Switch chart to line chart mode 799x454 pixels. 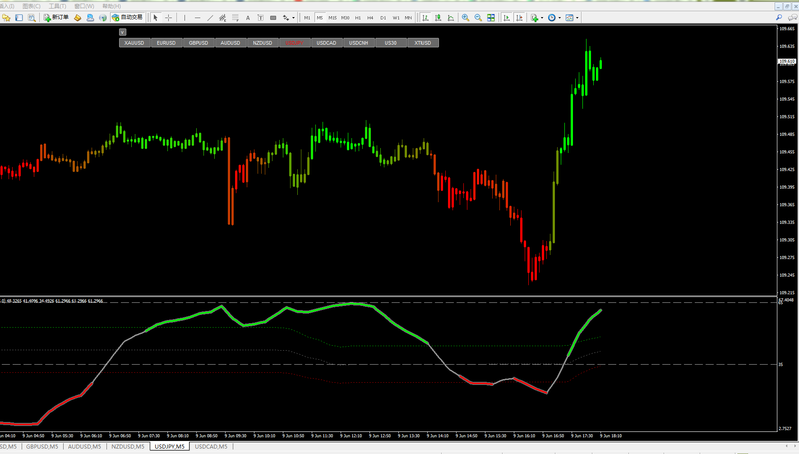(451, 18)
